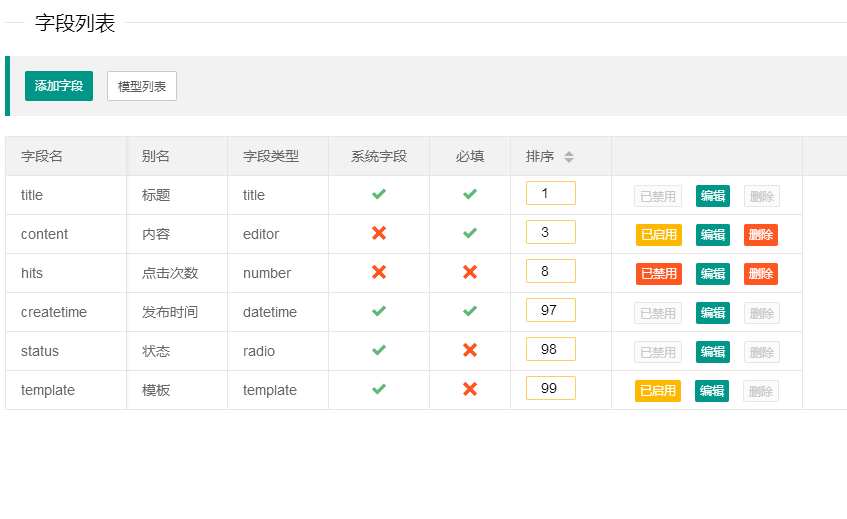This screenshot has width=847, height=519.
Task: Click the 系统字段 checkmark for template row
Action: pos(379,390)
